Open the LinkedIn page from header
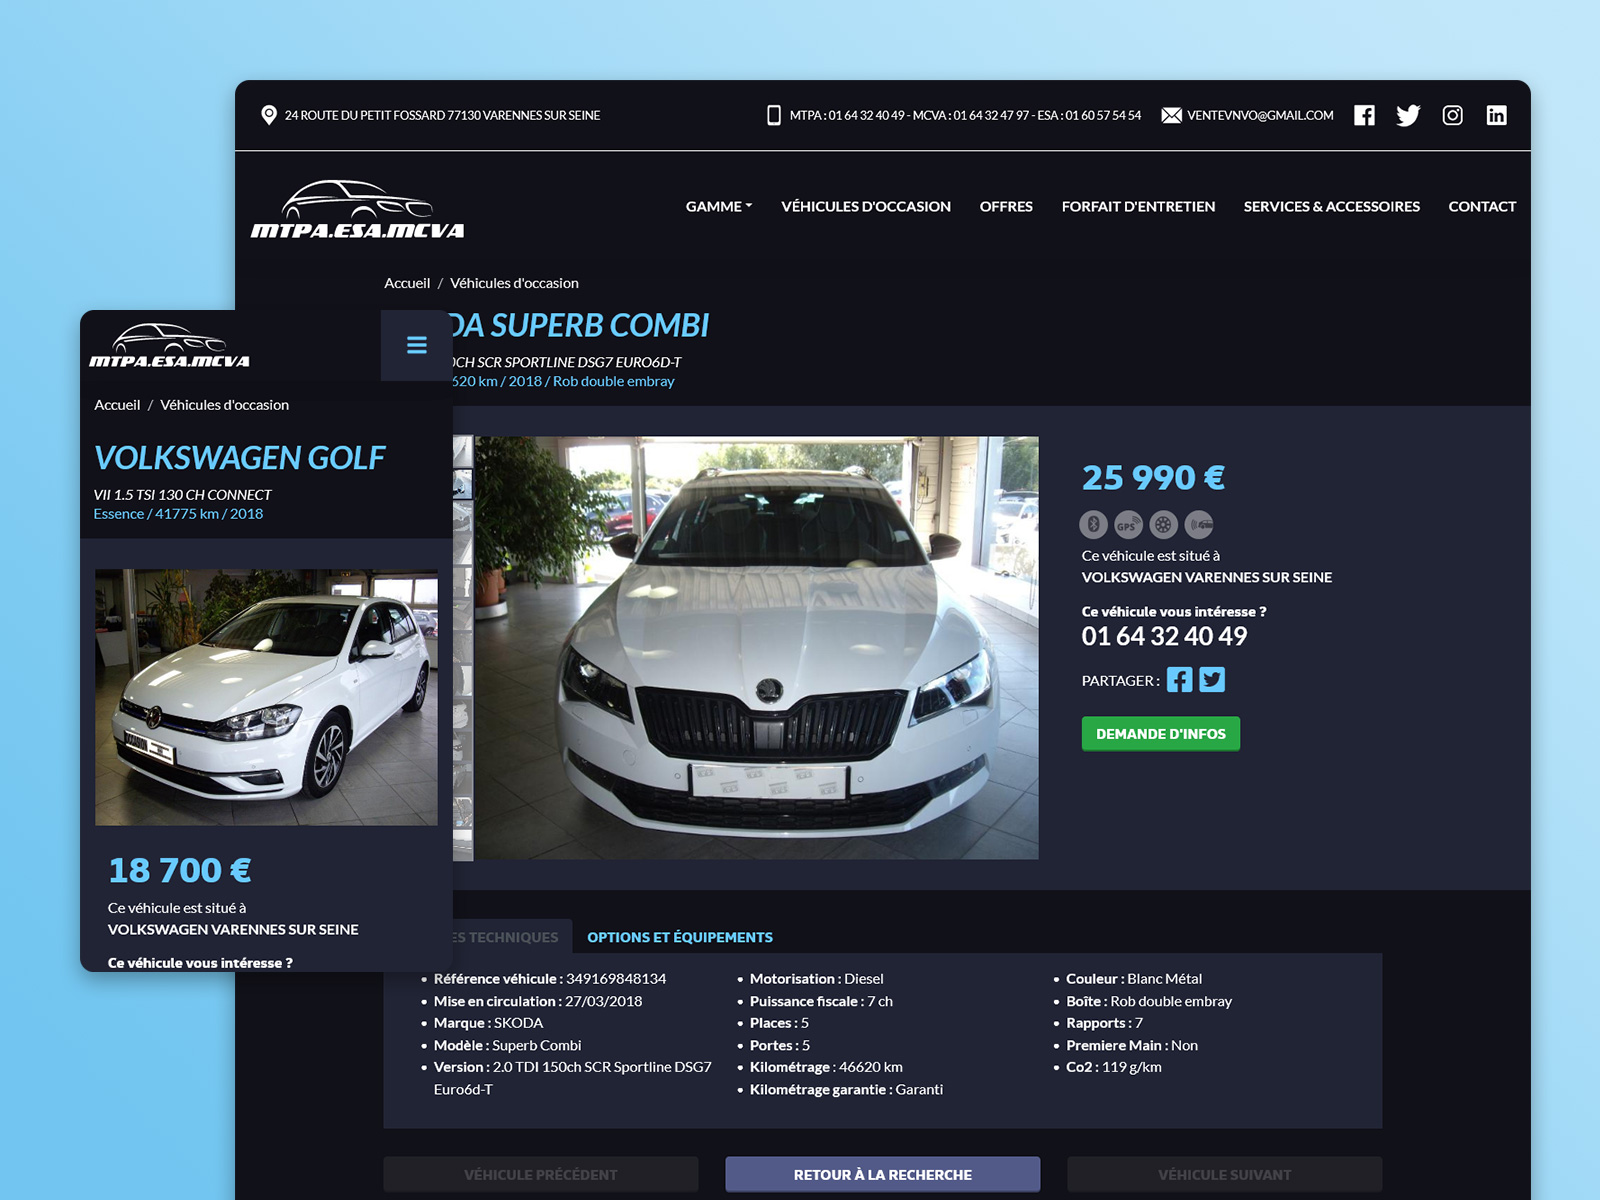The height and width of the screenshot is (1200, 1600). tap(1496, 115)
